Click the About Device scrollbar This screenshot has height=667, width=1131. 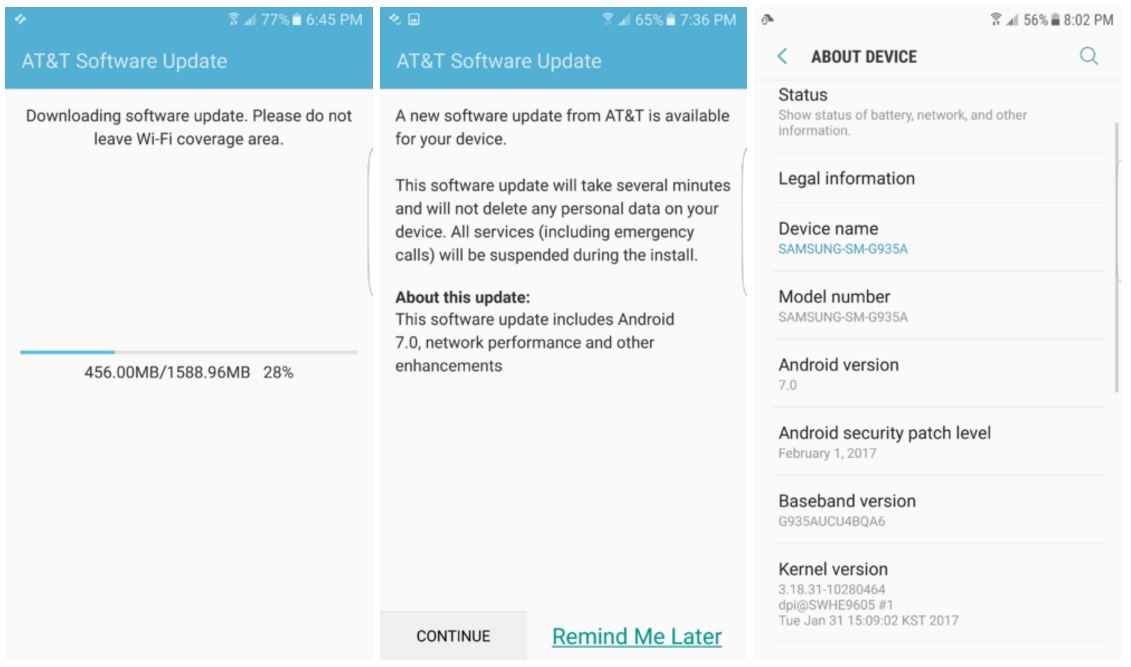point(1117,257)
